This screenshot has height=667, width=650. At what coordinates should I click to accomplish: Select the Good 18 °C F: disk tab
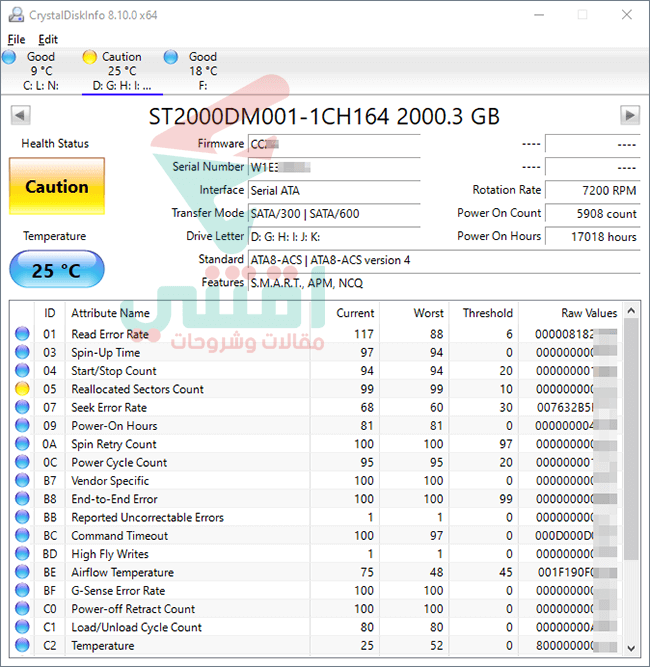(203, 71)
